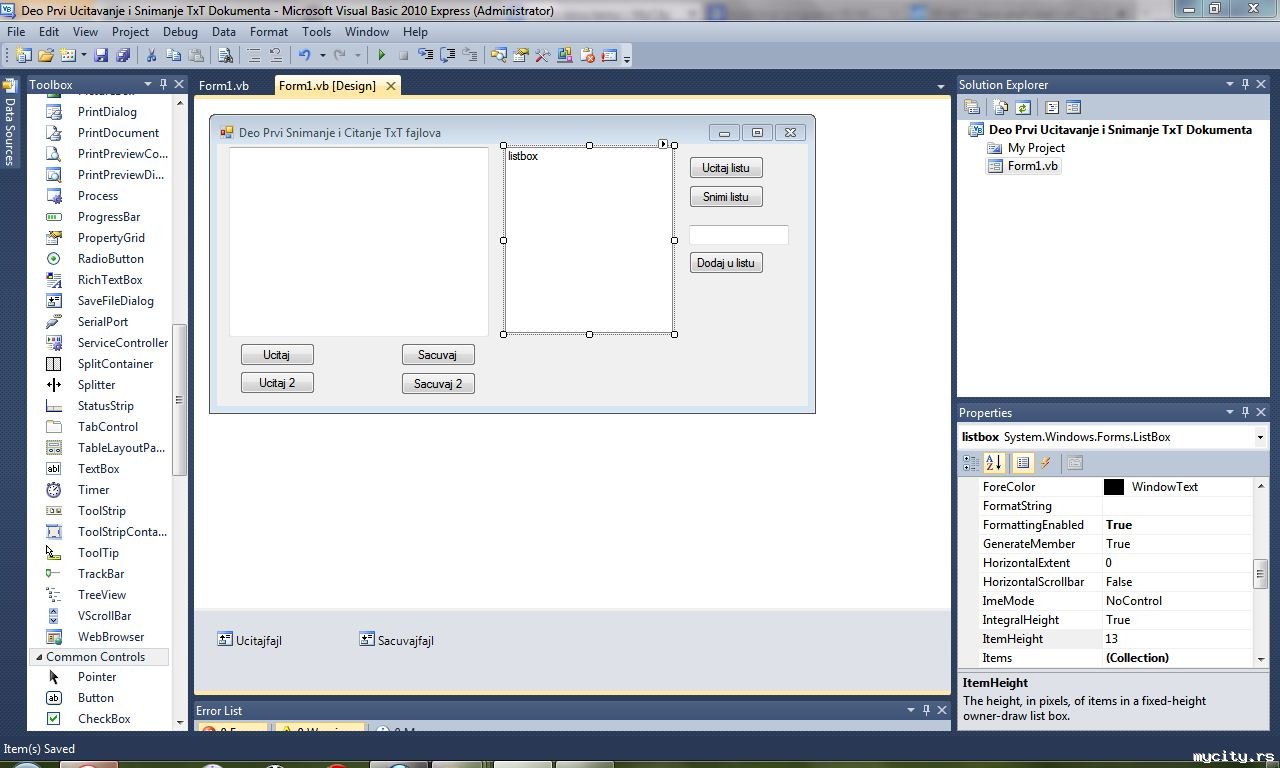Collapse the Common Controls toolbox group
The image size is (1280, 768).
point(39,657)
